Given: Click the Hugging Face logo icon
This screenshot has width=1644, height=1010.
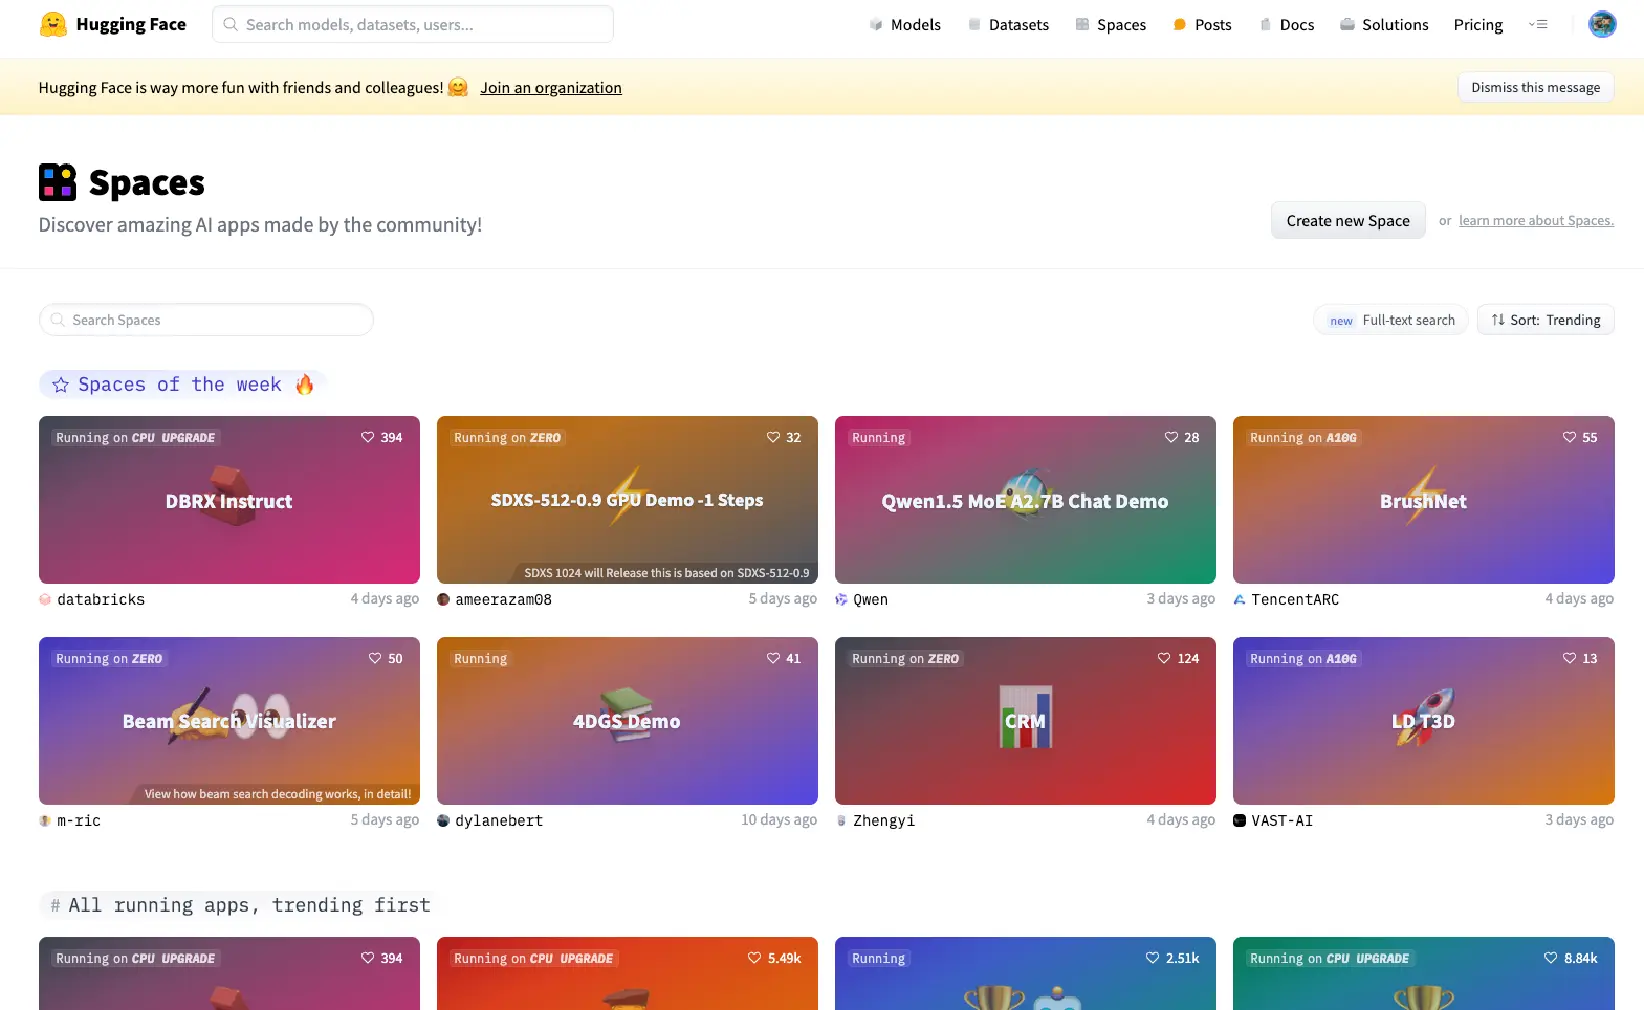Looking at the screenshot, I should (x=53, y=24).
